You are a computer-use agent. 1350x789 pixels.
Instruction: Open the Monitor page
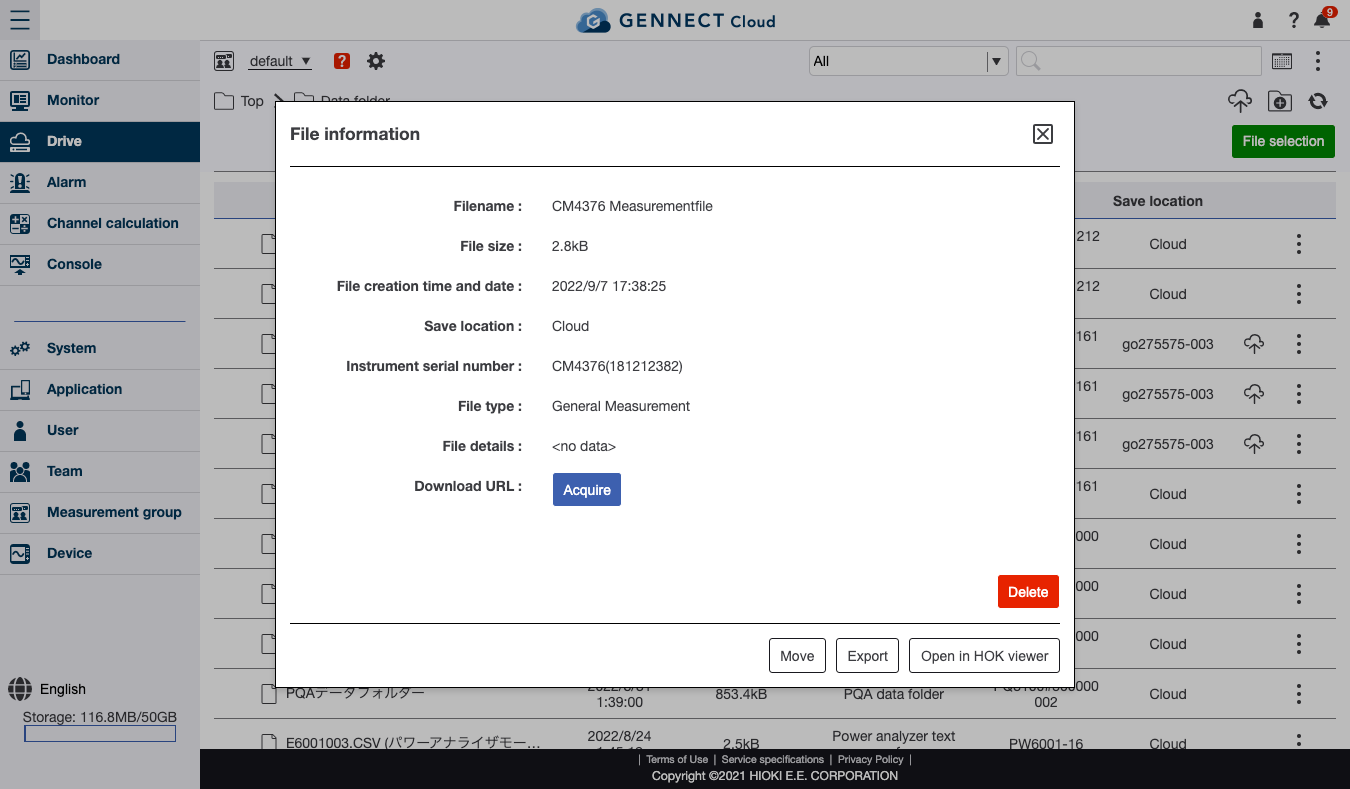click(x=100, y=101)
